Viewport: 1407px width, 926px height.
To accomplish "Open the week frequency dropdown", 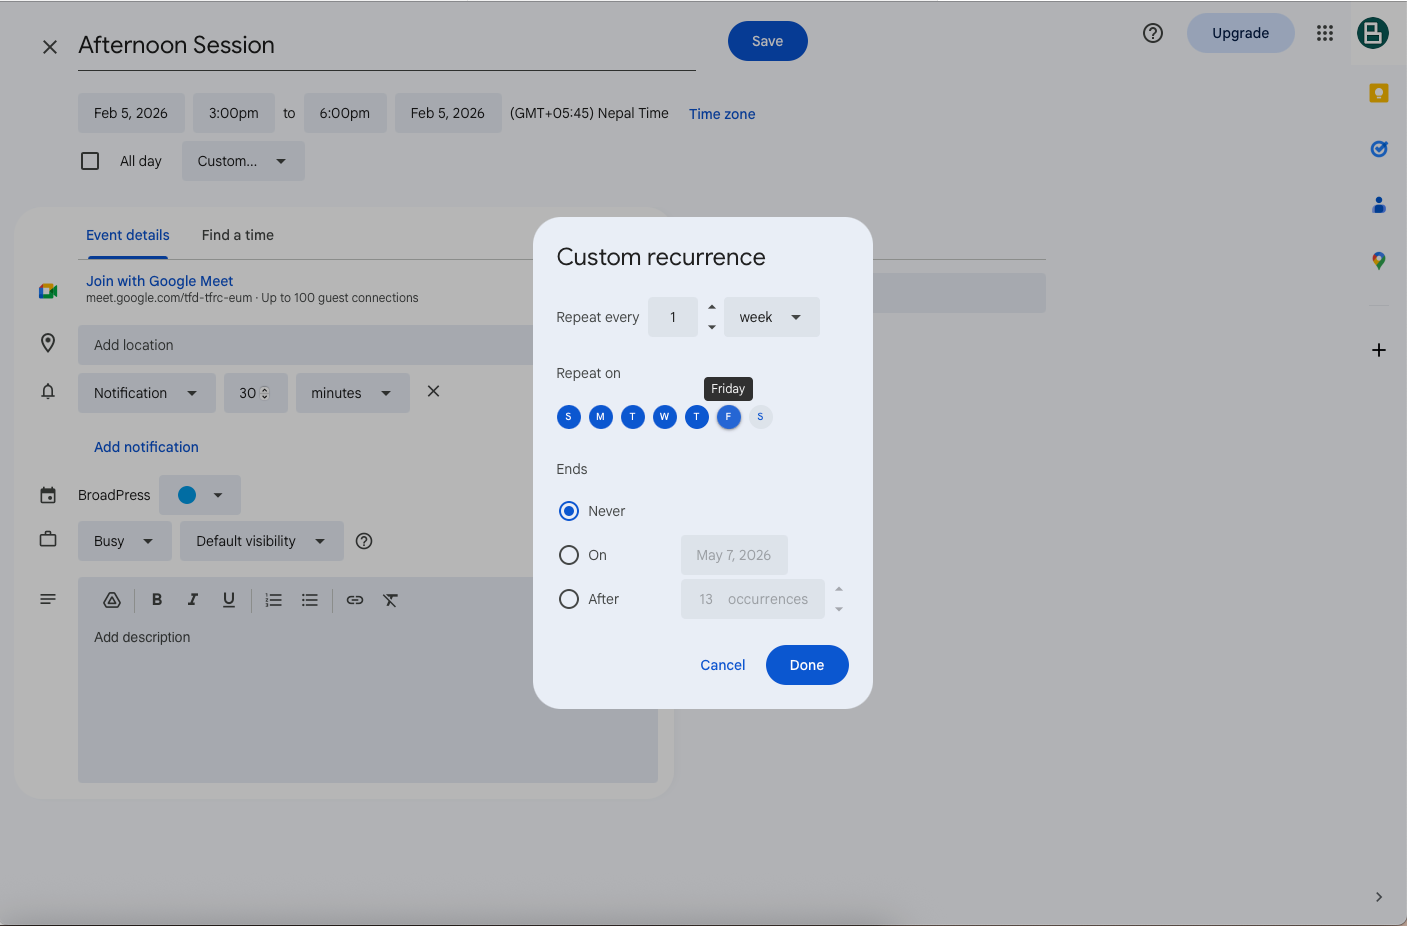I will (771, 317).
